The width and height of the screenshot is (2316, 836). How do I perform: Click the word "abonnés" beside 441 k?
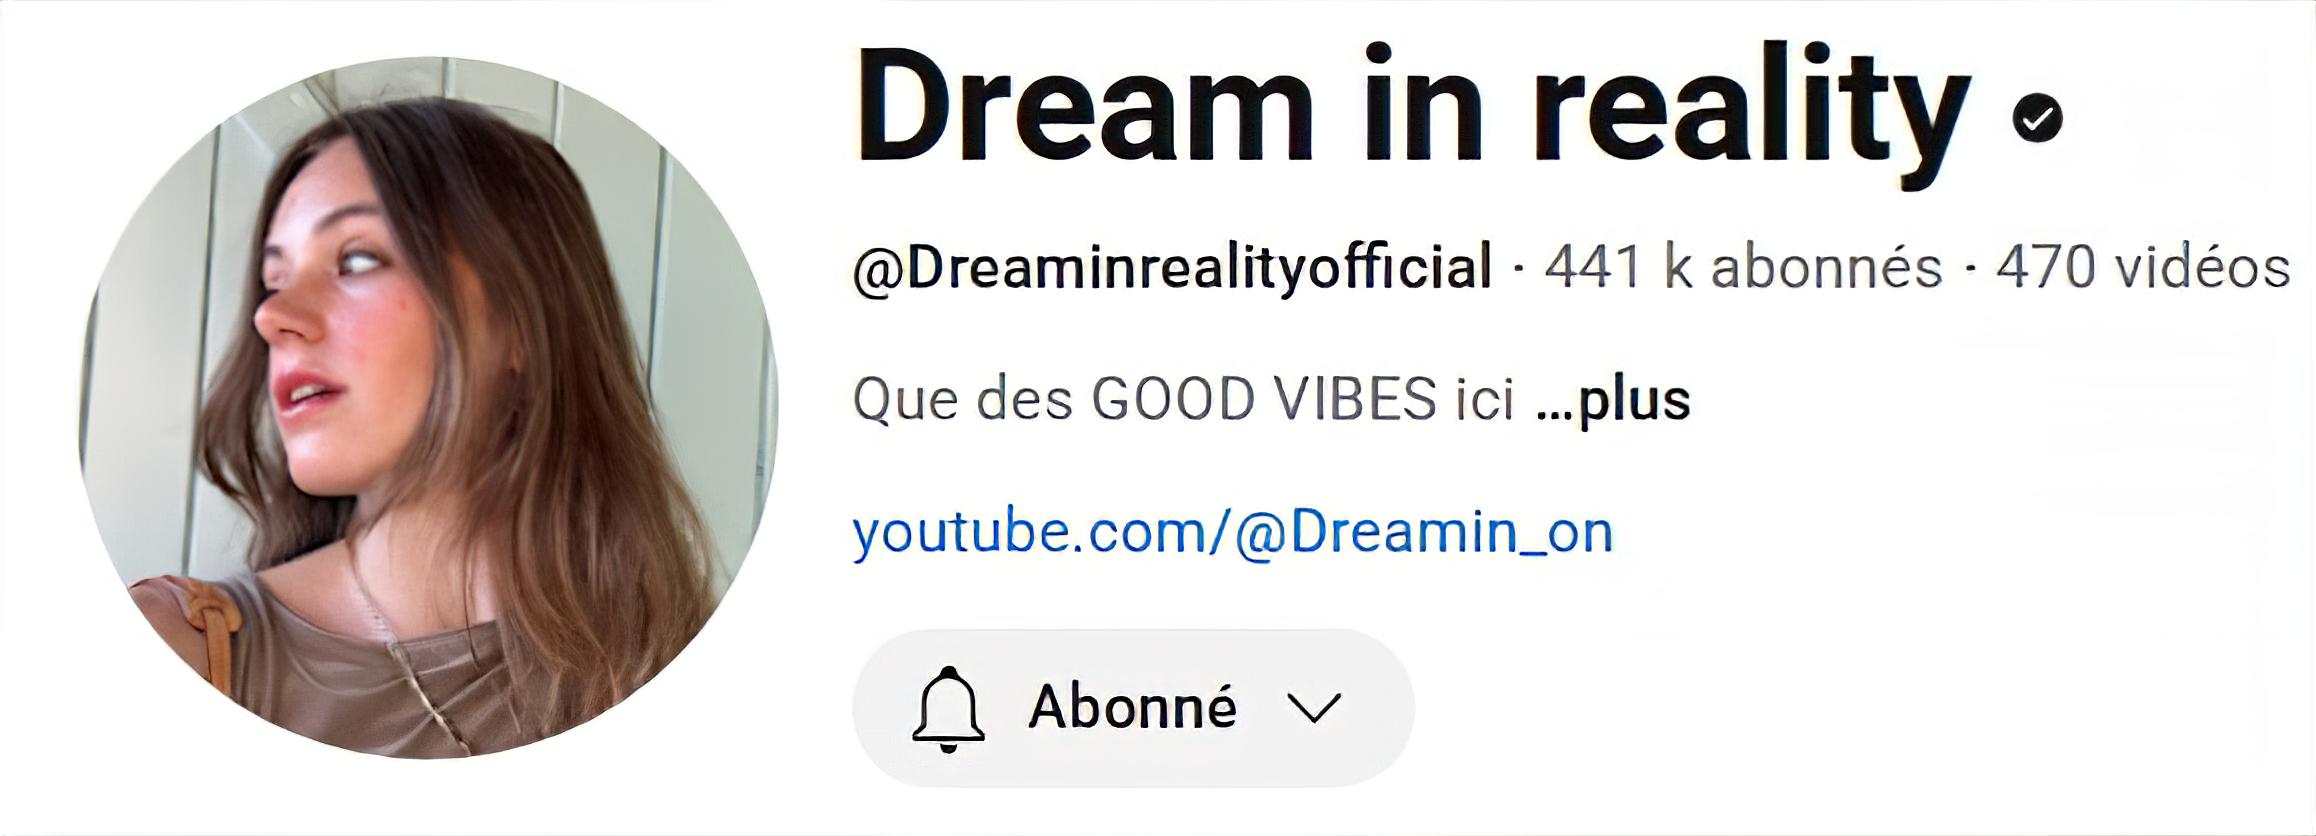click(1826, 268)
